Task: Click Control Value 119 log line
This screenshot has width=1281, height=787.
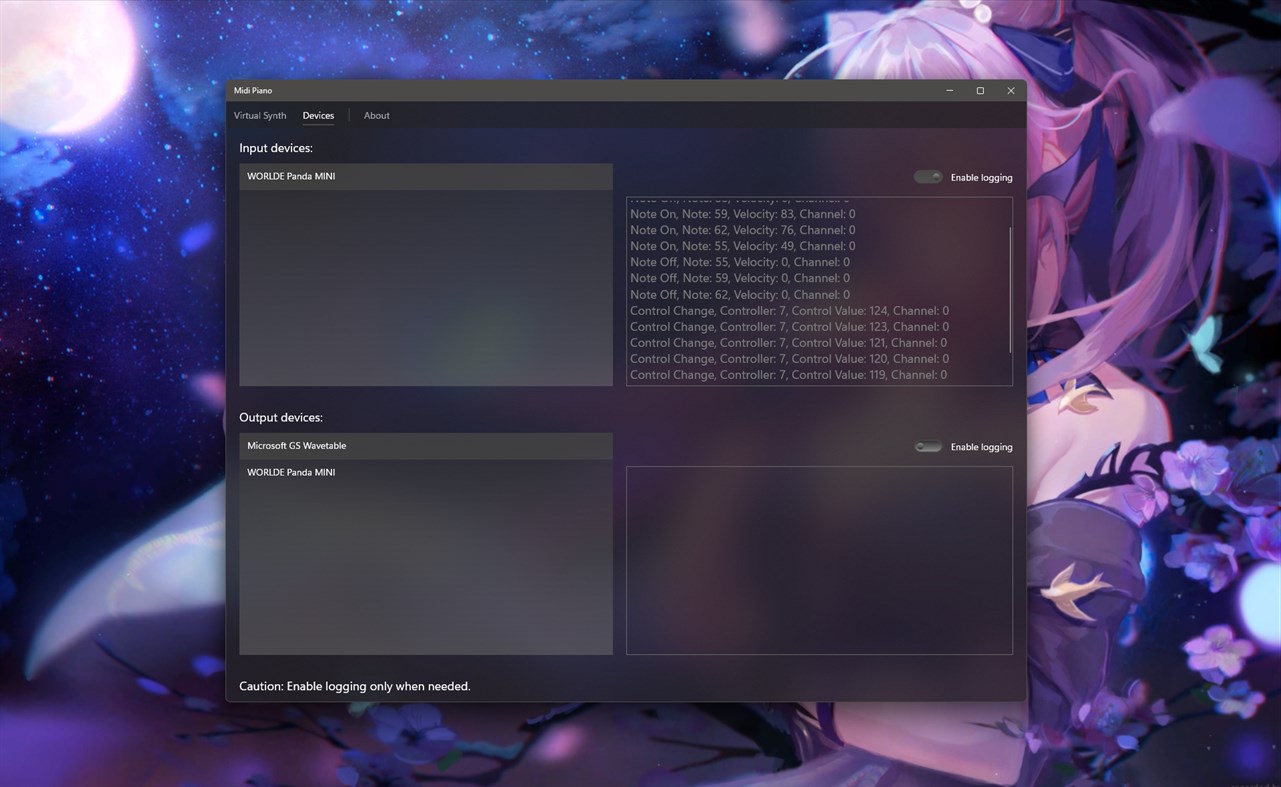Action: pos(788,375)
